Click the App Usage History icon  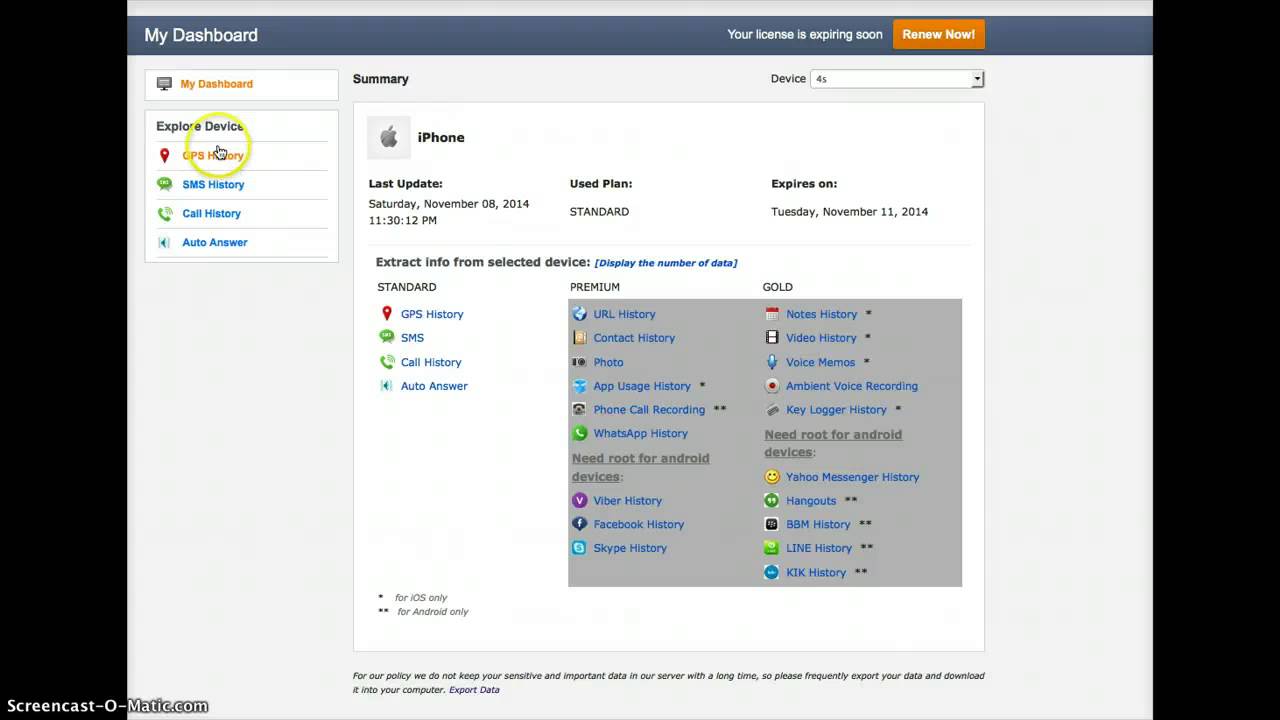(x=579, y=386)
